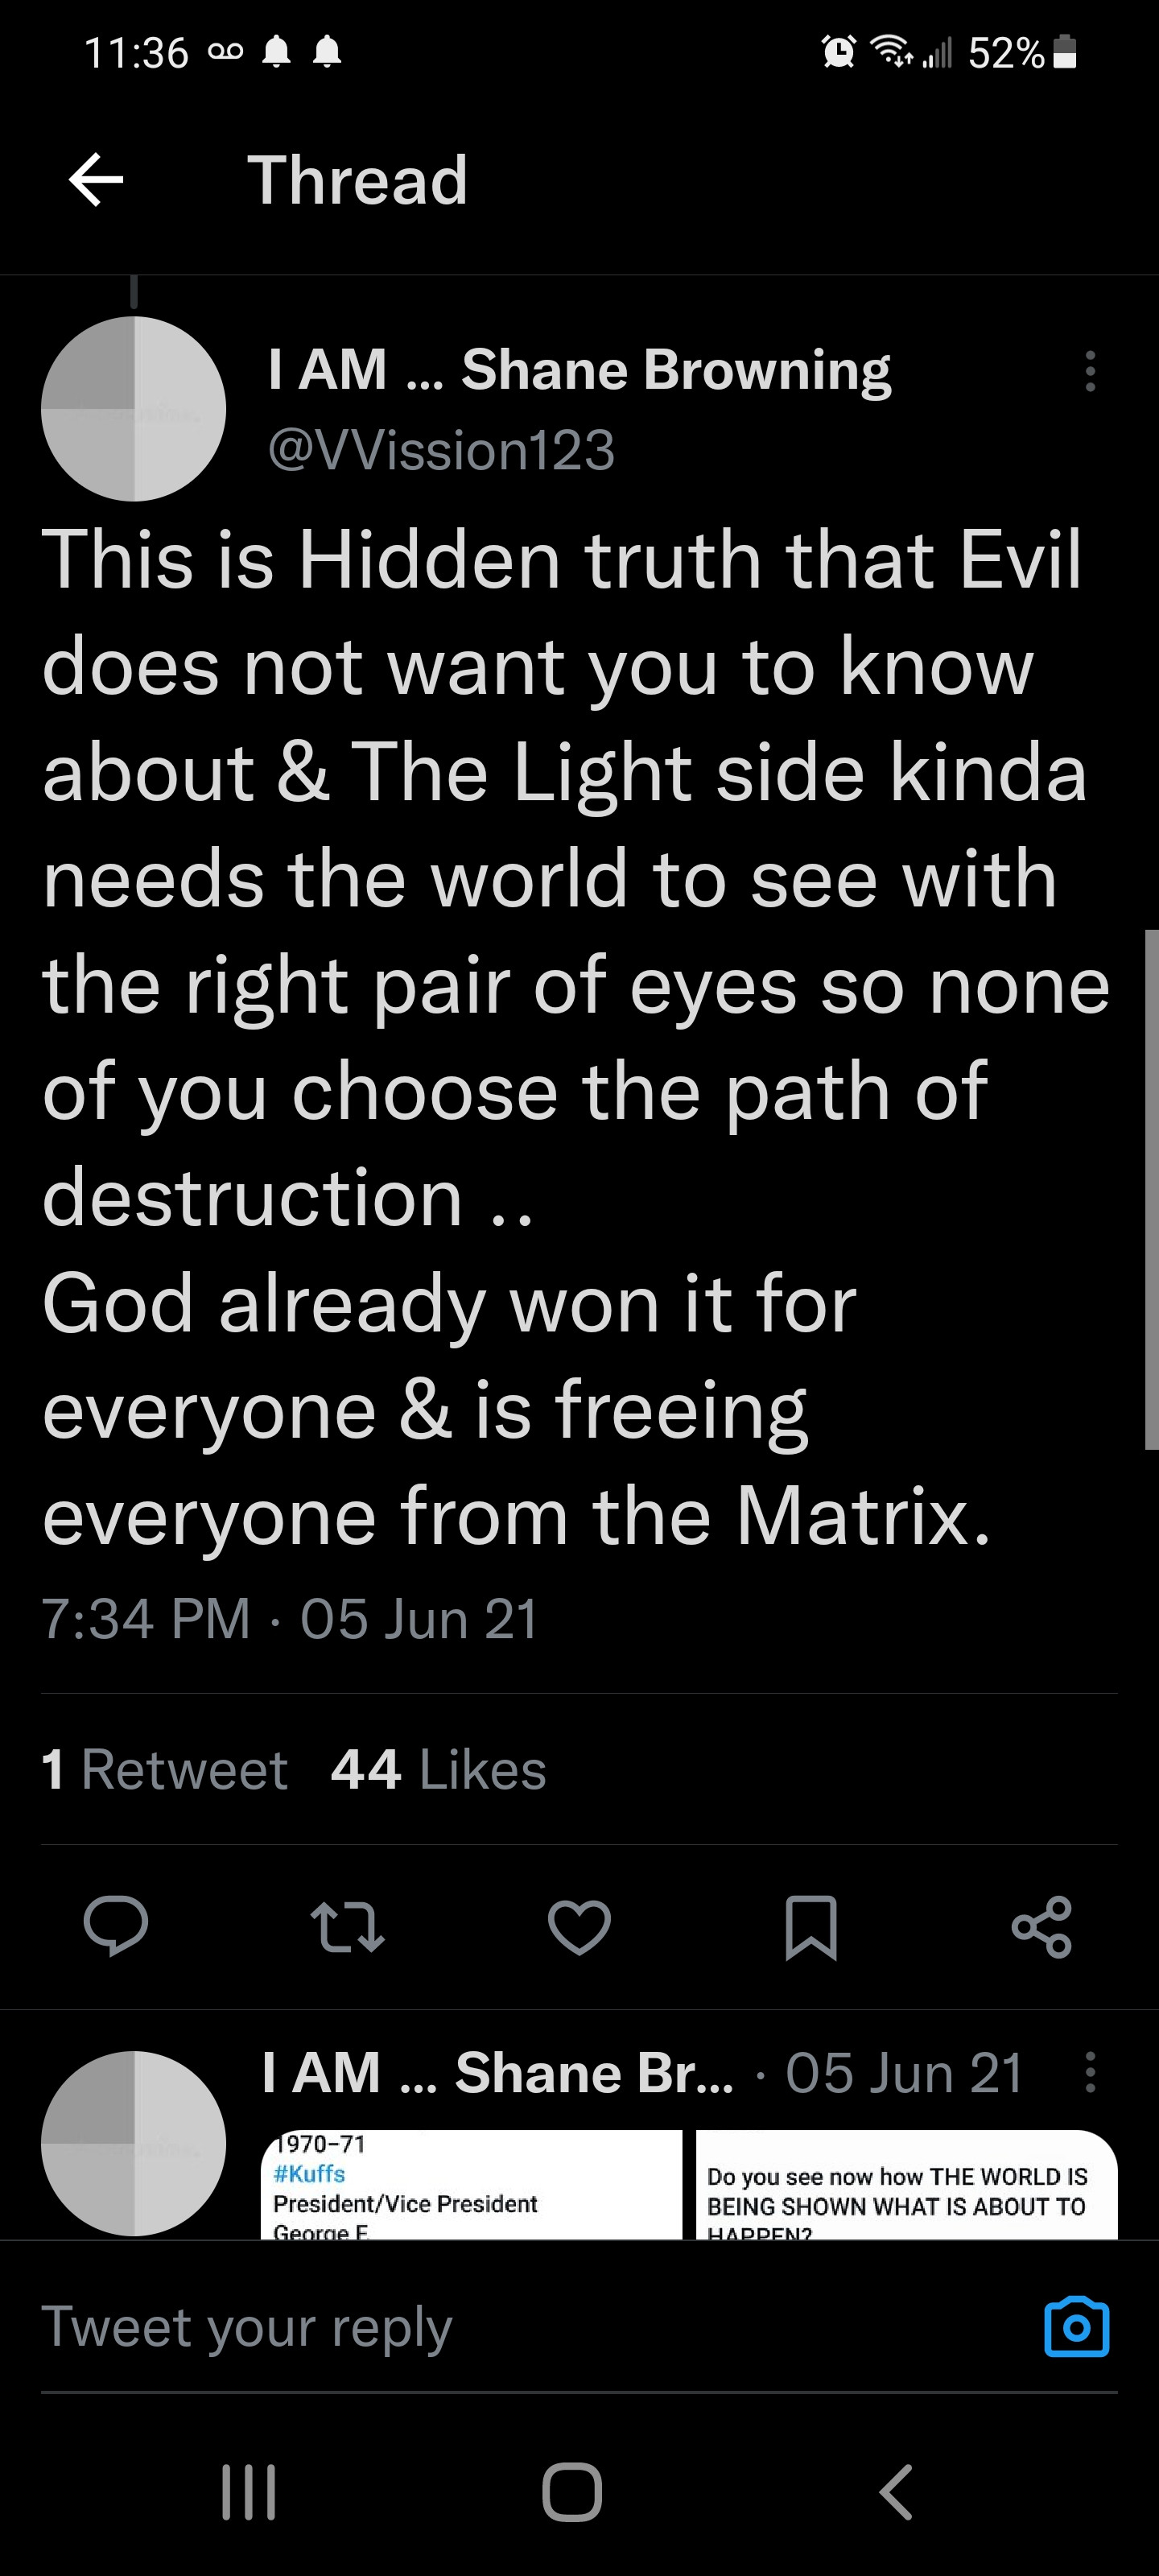Retweet this tweet using the arrows icon
Image resolution: width=1159 pixels, height=2576 pixels.
pos(347,1926)
